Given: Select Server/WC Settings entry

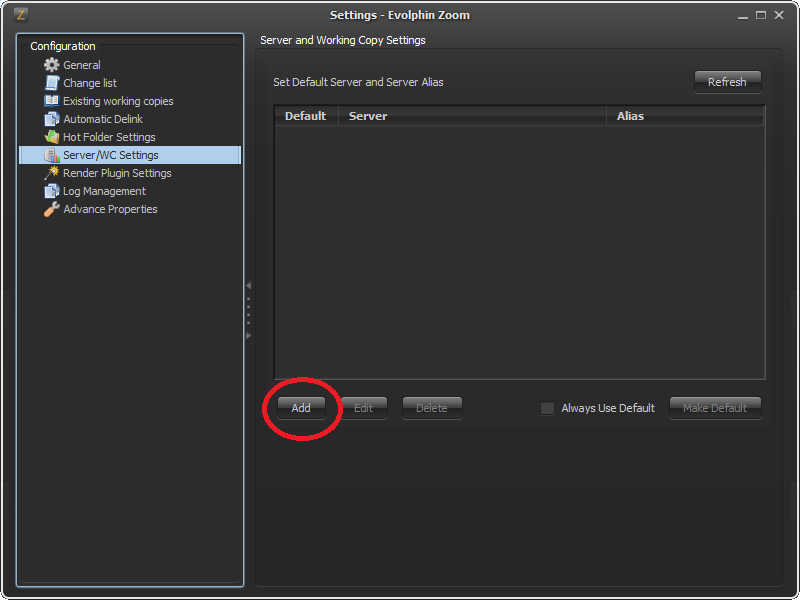Looking at the screenshot, I should (130, 155).
